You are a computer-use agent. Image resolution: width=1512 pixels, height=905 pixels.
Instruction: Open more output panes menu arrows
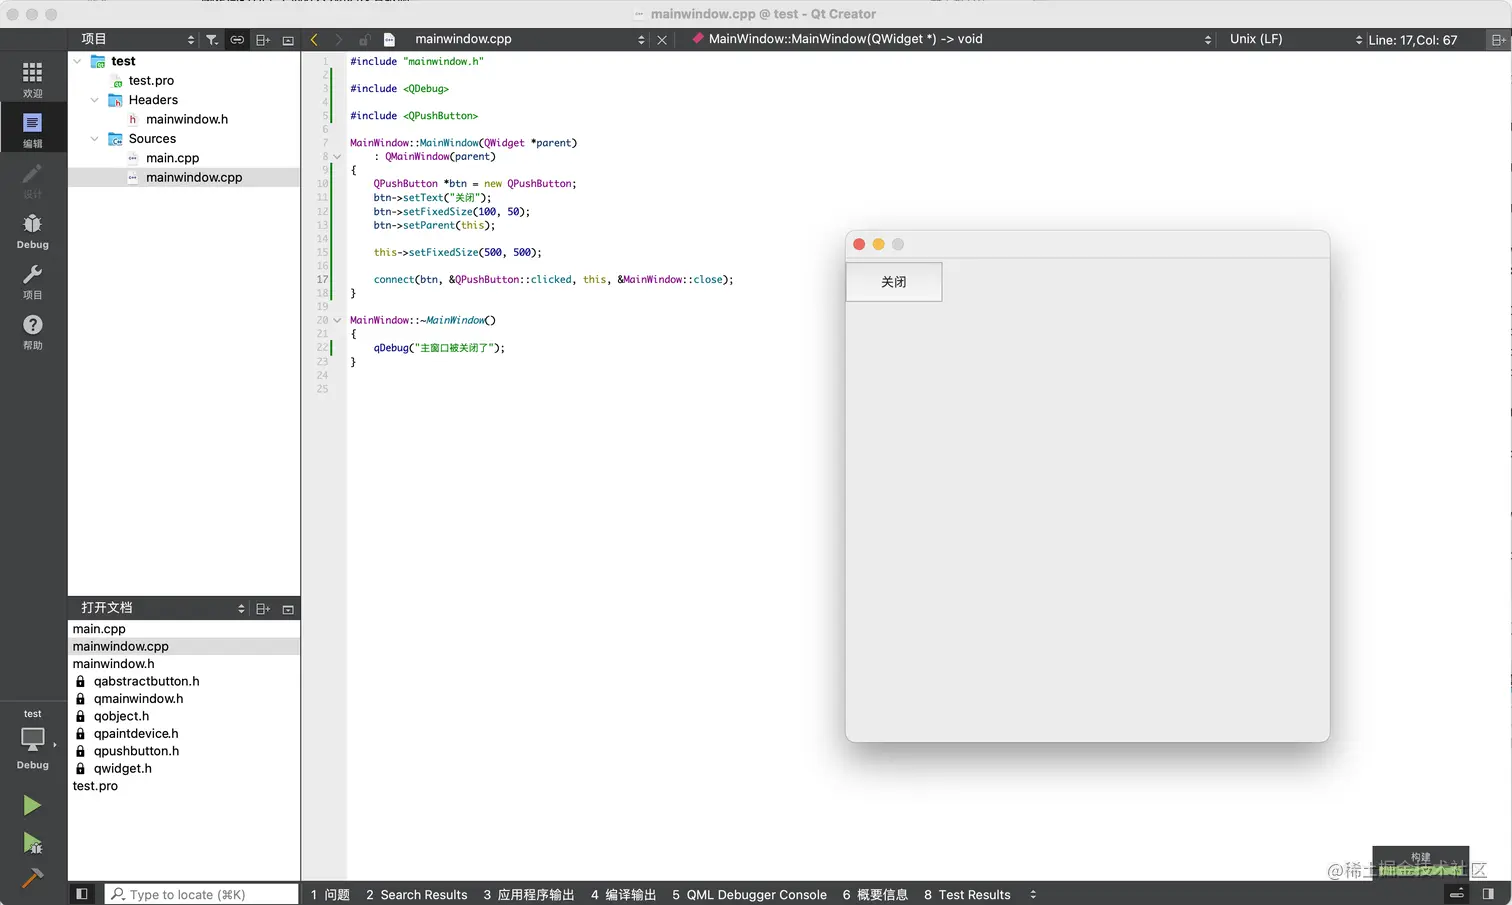click(x=1033, y=894)
